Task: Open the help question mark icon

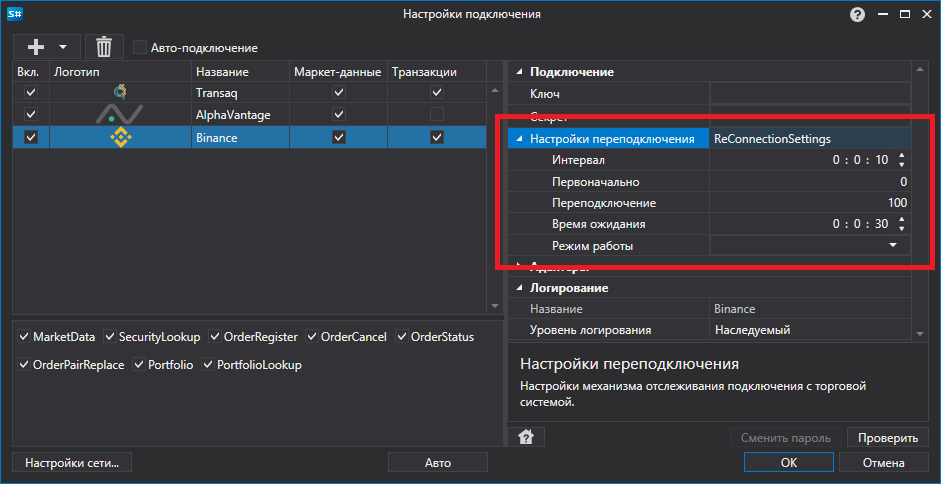Action: [x=858, y=14]
